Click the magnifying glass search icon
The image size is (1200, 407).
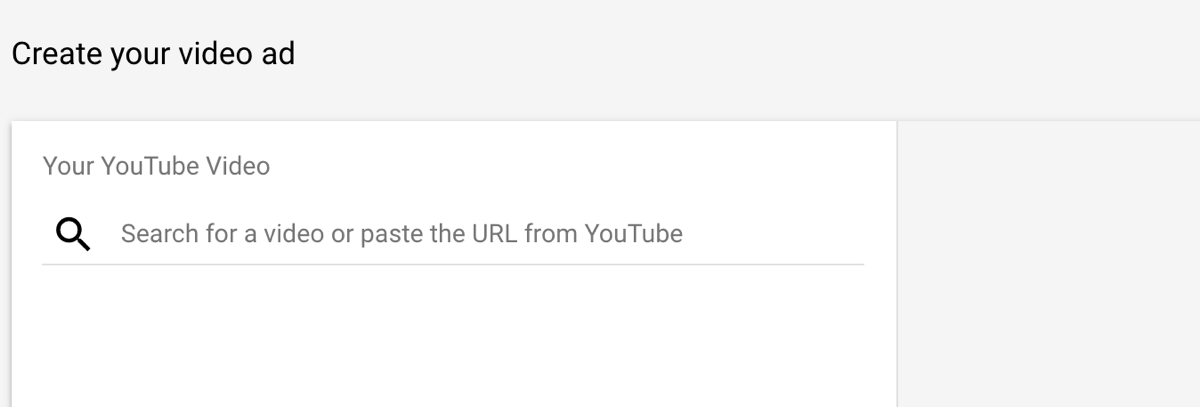click(x=73, y=235)
